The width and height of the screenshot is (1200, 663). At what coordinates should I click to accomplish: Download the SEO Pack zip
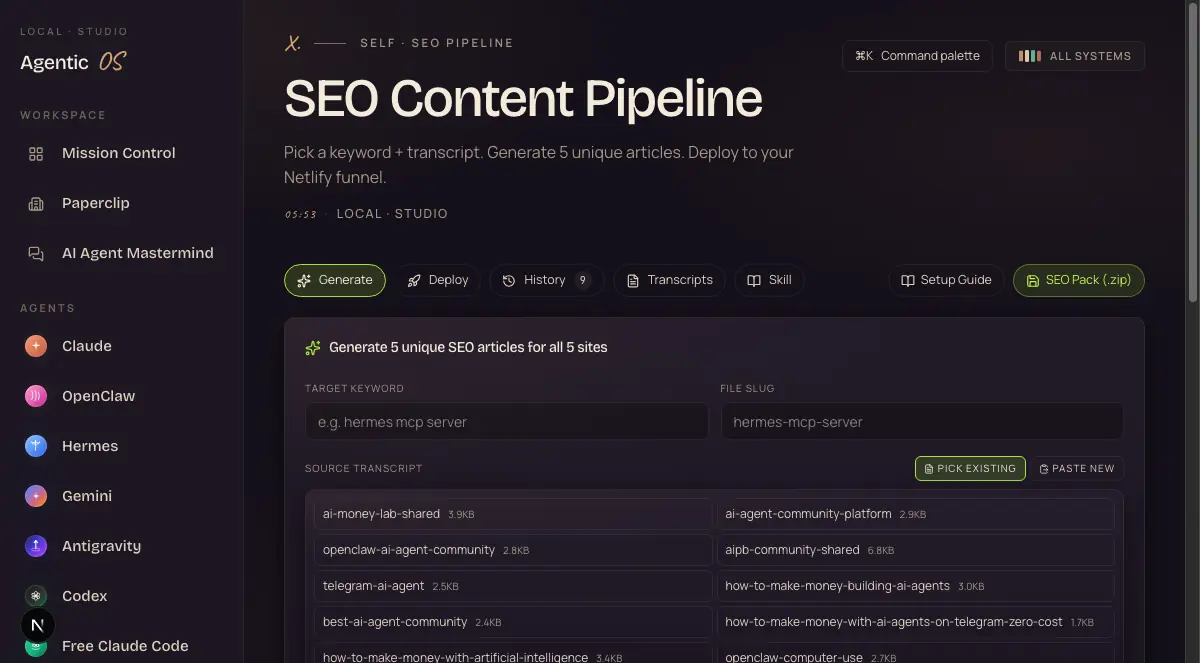(x=1078, y=280)
